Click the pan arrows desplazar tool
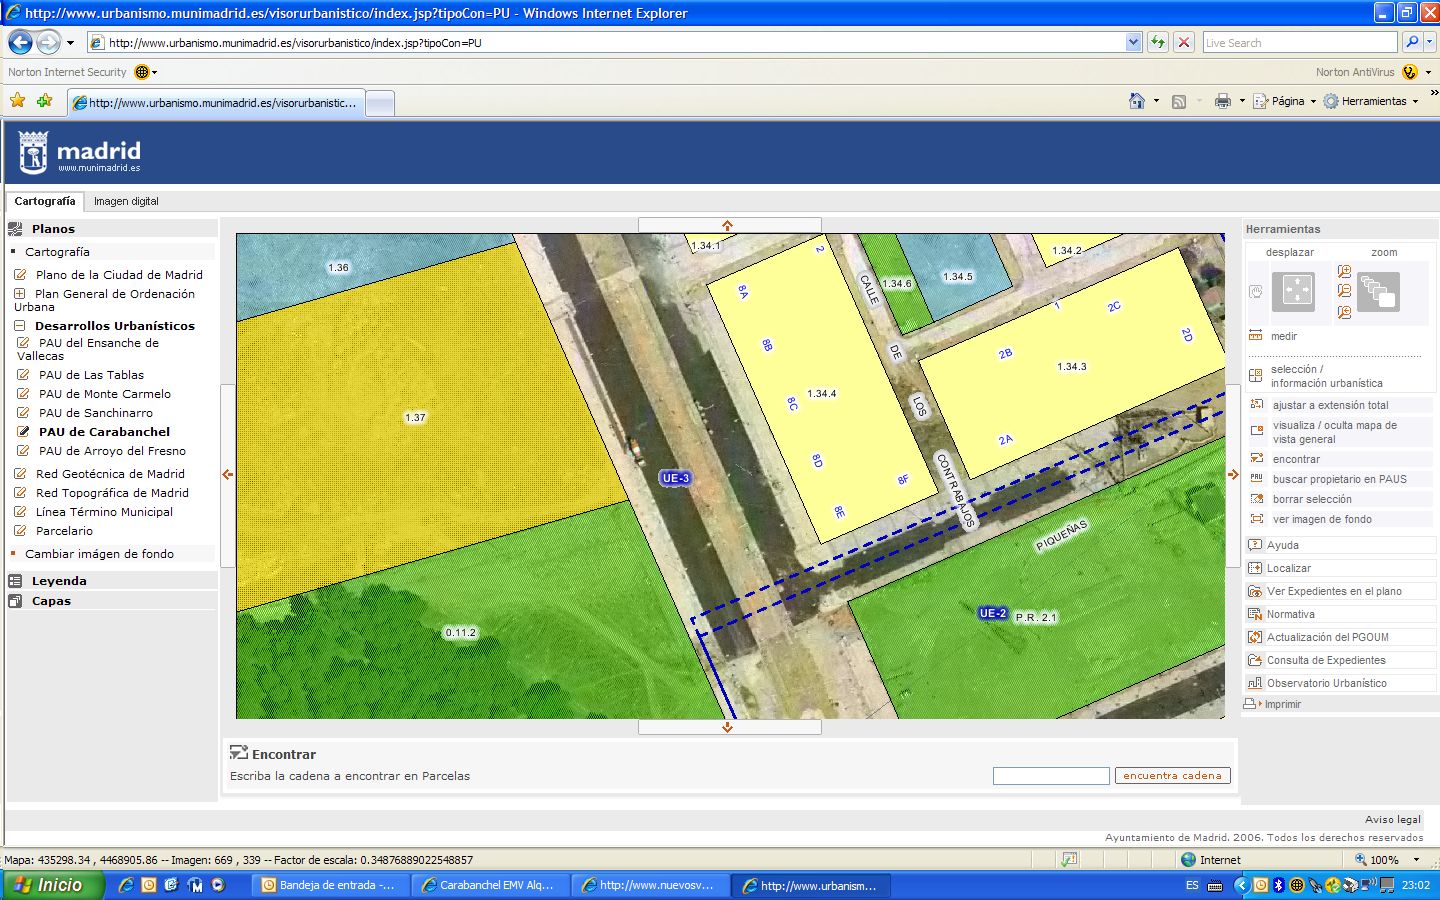Viewport: 1440px width, 900px height. pos(1296,290)
